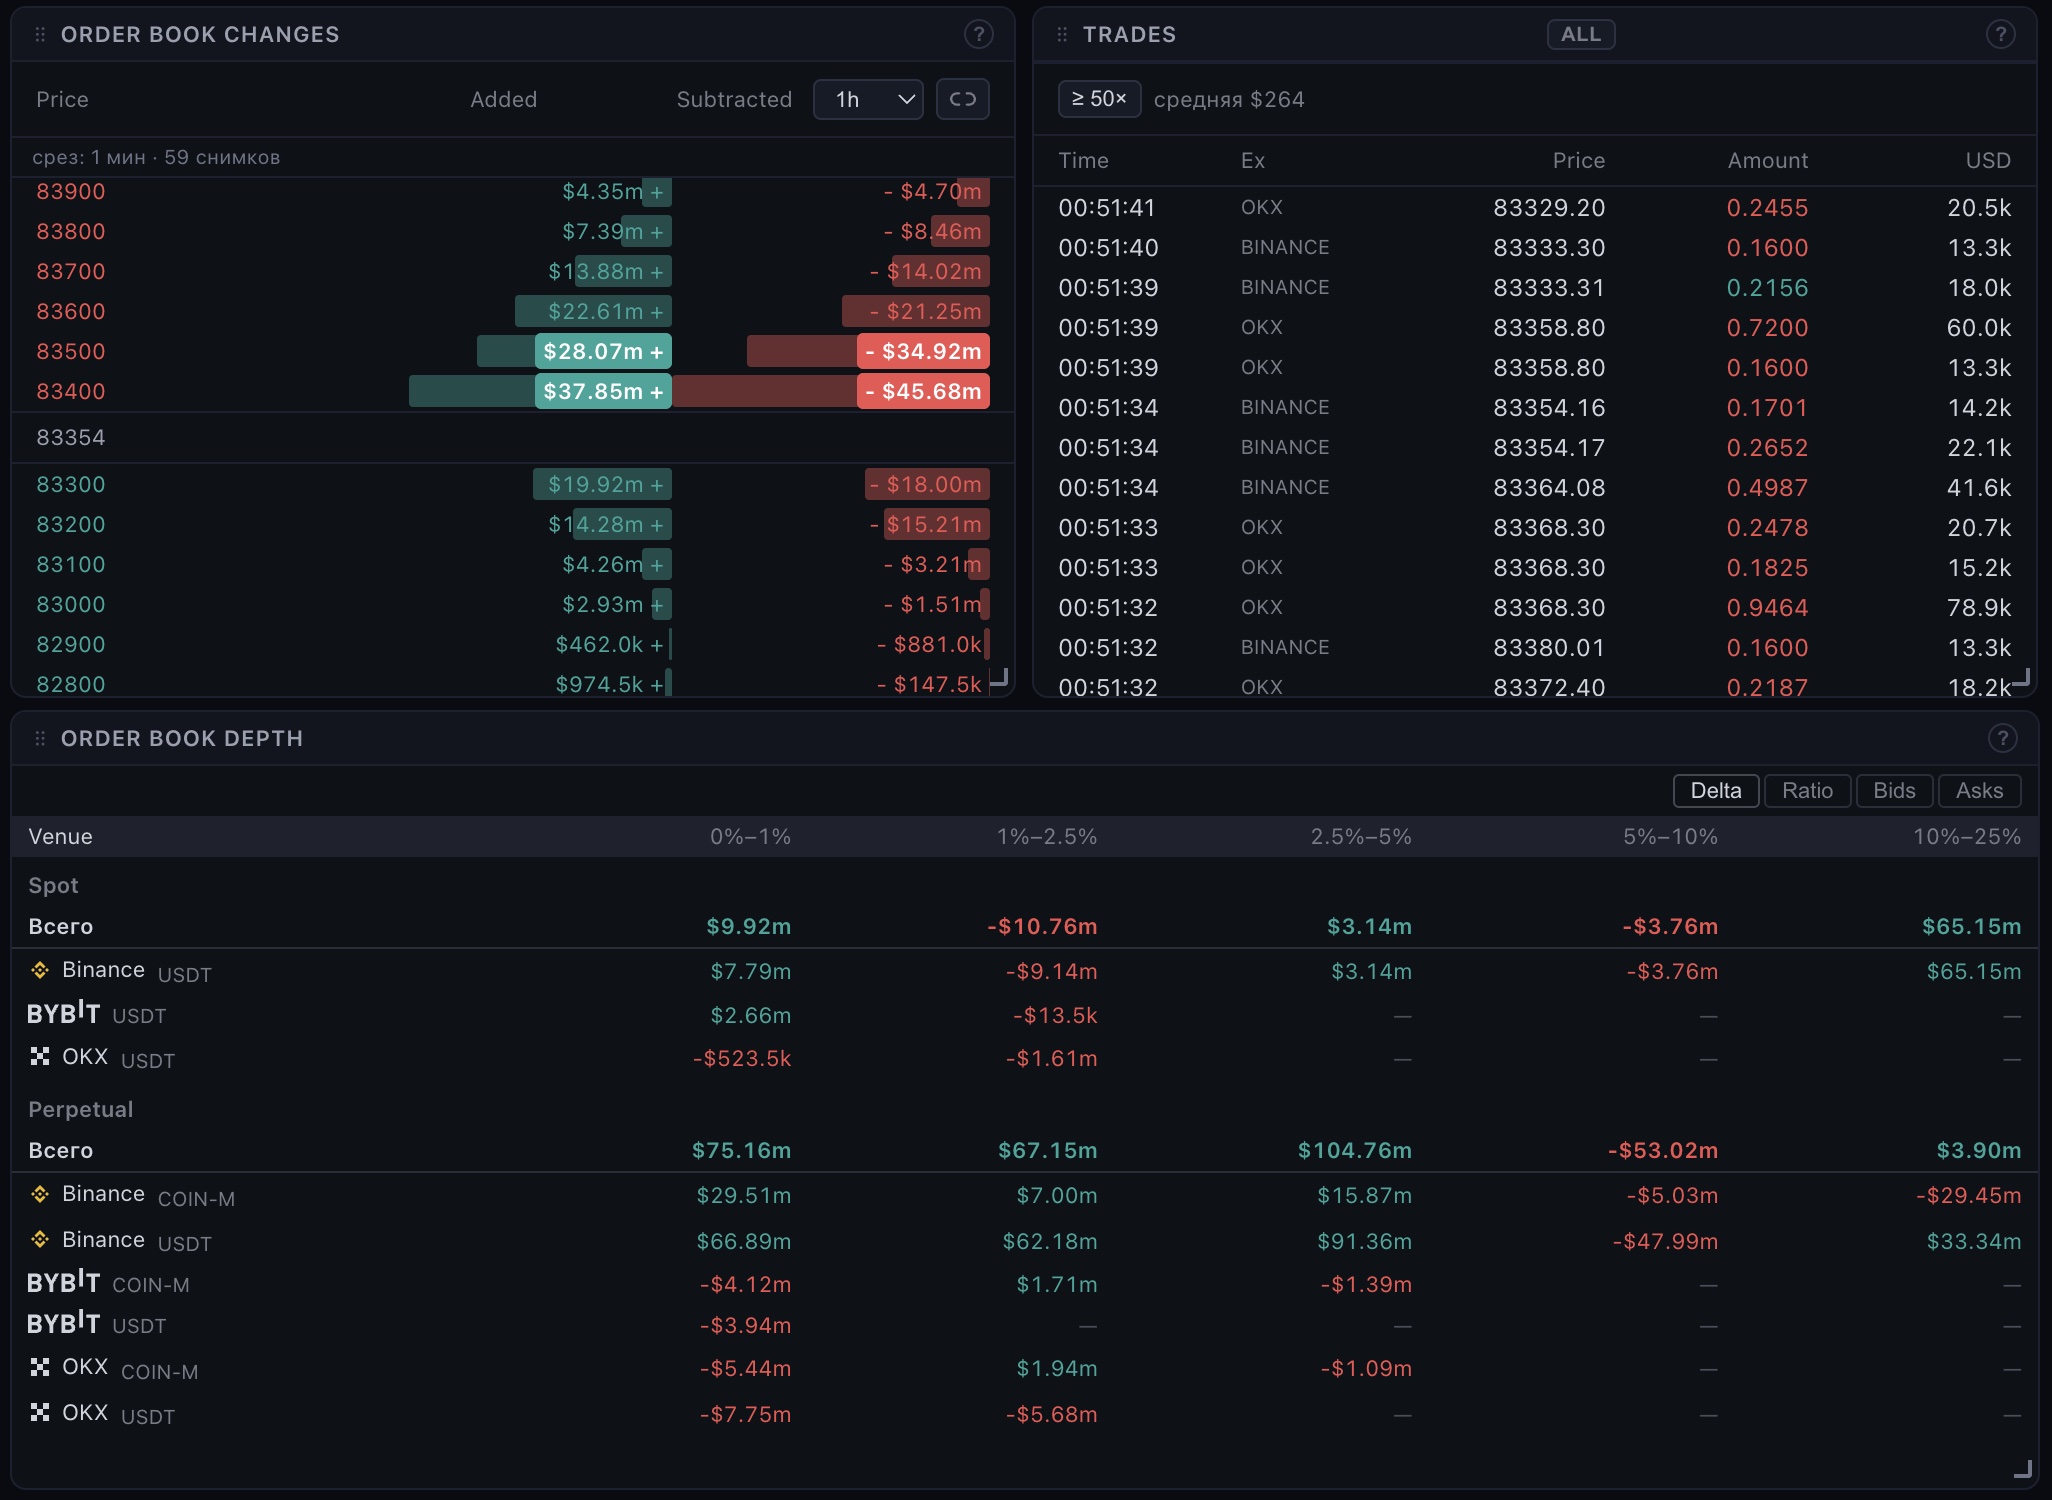Screen dimensions: 2052x1500
Task: Click Order Book Depth resize corner handle
Action: coord(2022,1468)
